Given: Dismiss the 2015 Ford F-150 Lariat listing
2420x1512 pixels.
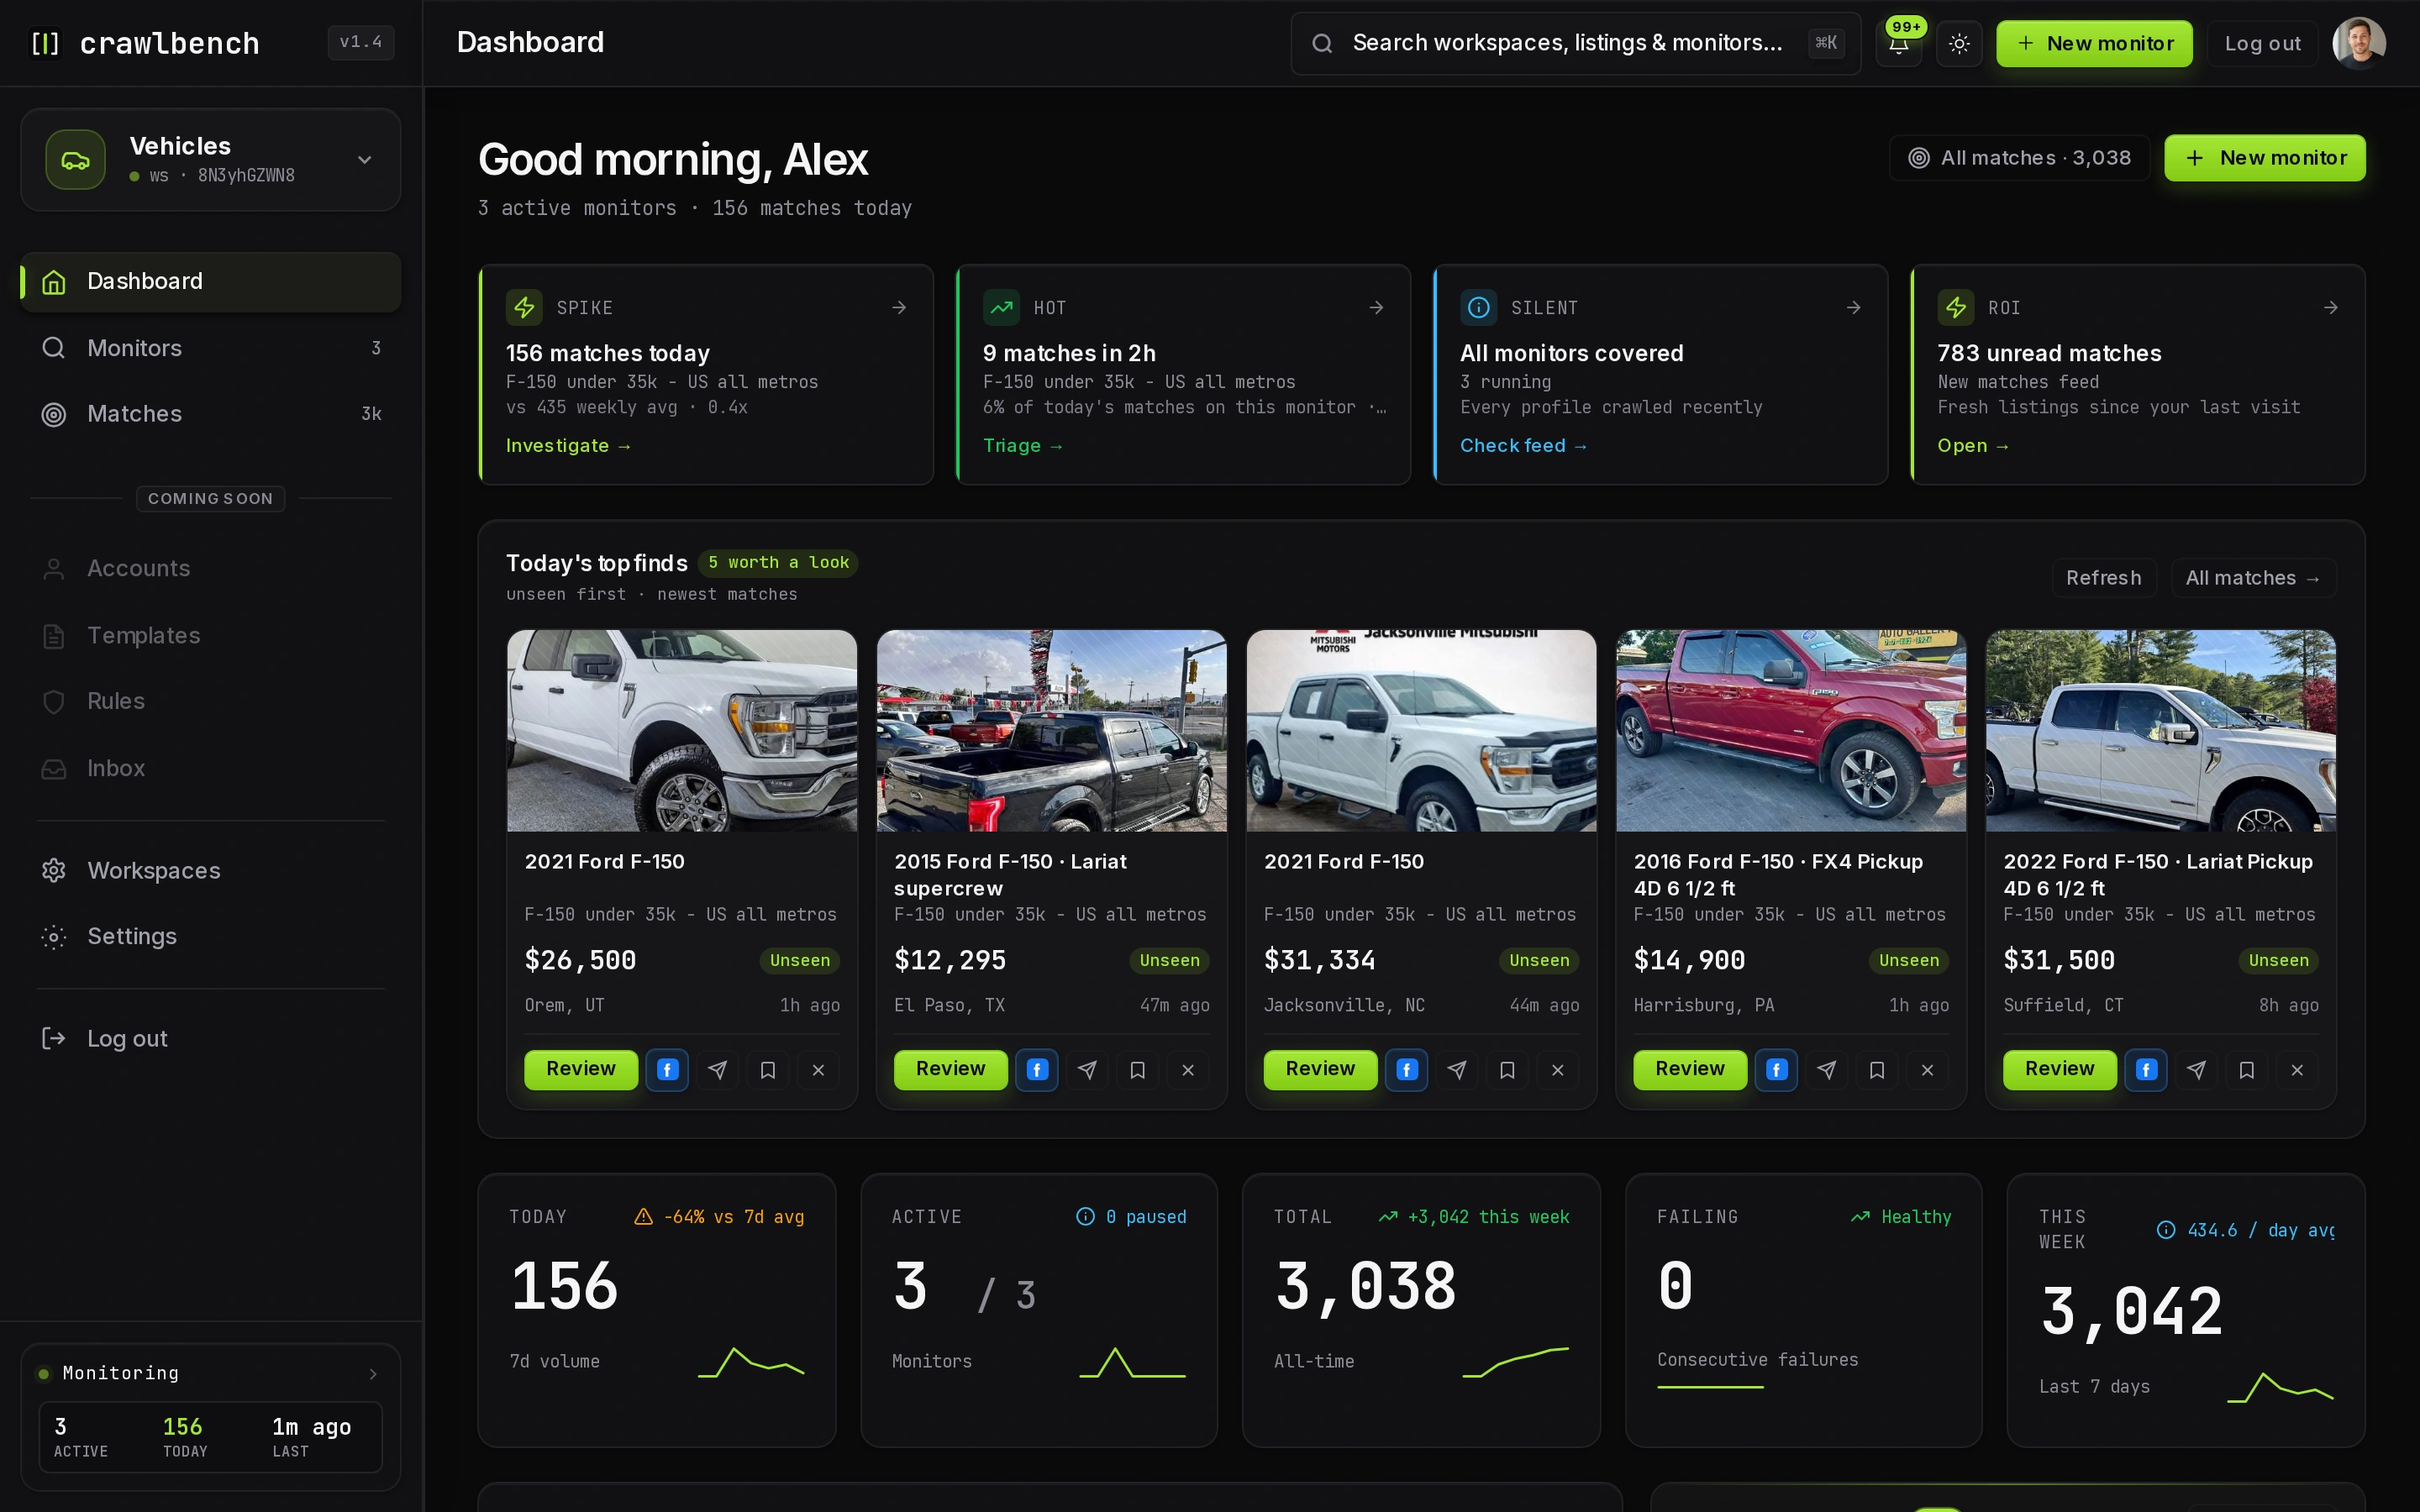Looking at the screenshot, I should (1188, 1070).
